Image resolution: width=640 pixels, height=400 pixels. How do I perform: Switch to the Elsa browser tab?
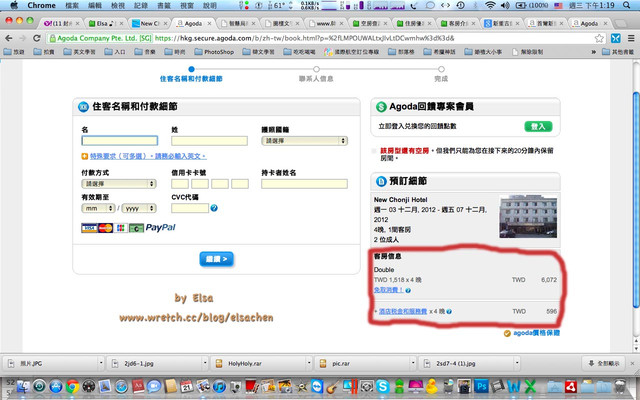click(104, 23)
